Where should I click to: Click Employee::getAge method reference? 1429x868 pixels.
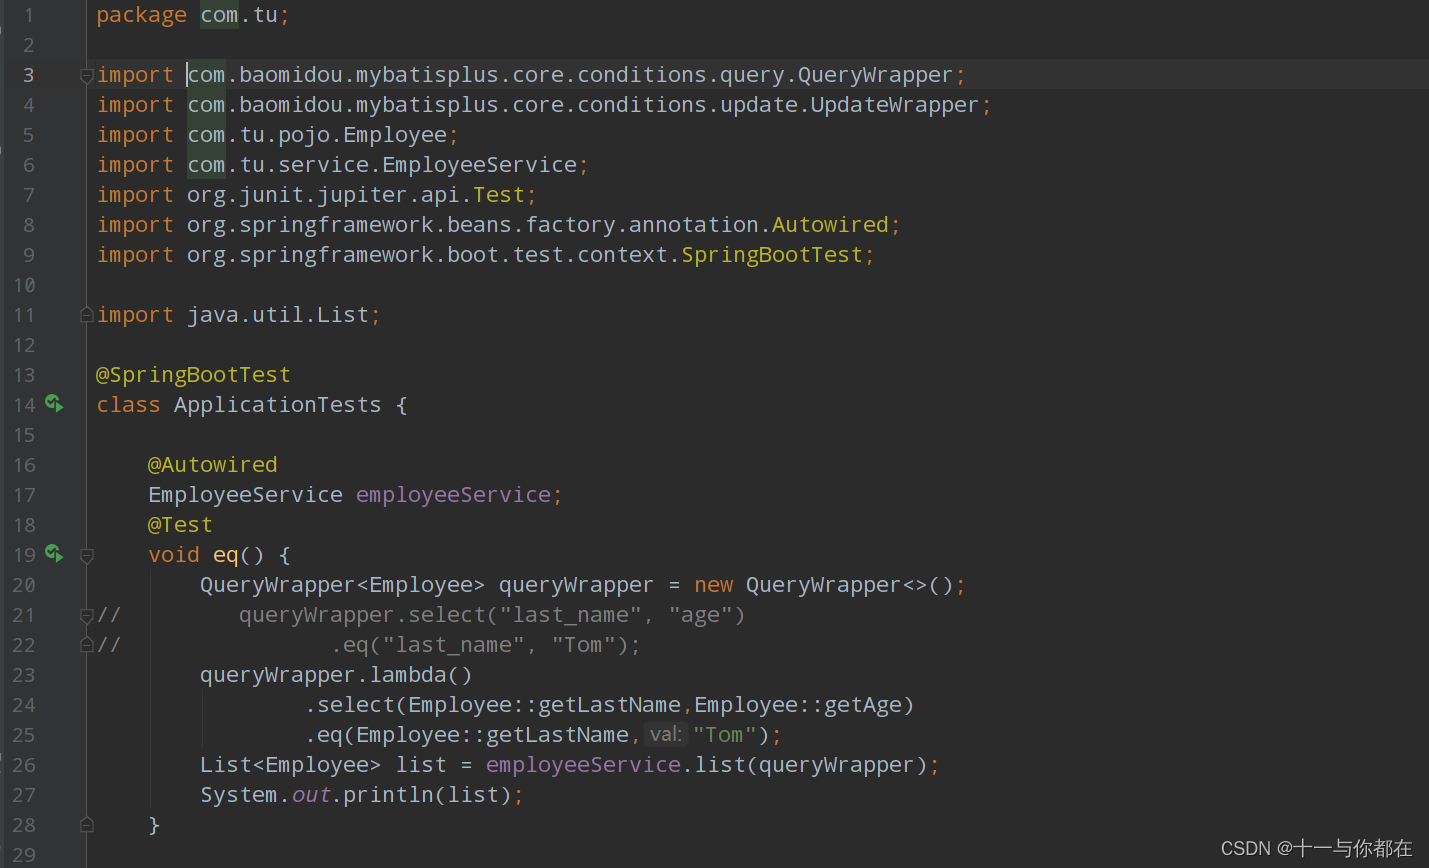click(798, 705)
